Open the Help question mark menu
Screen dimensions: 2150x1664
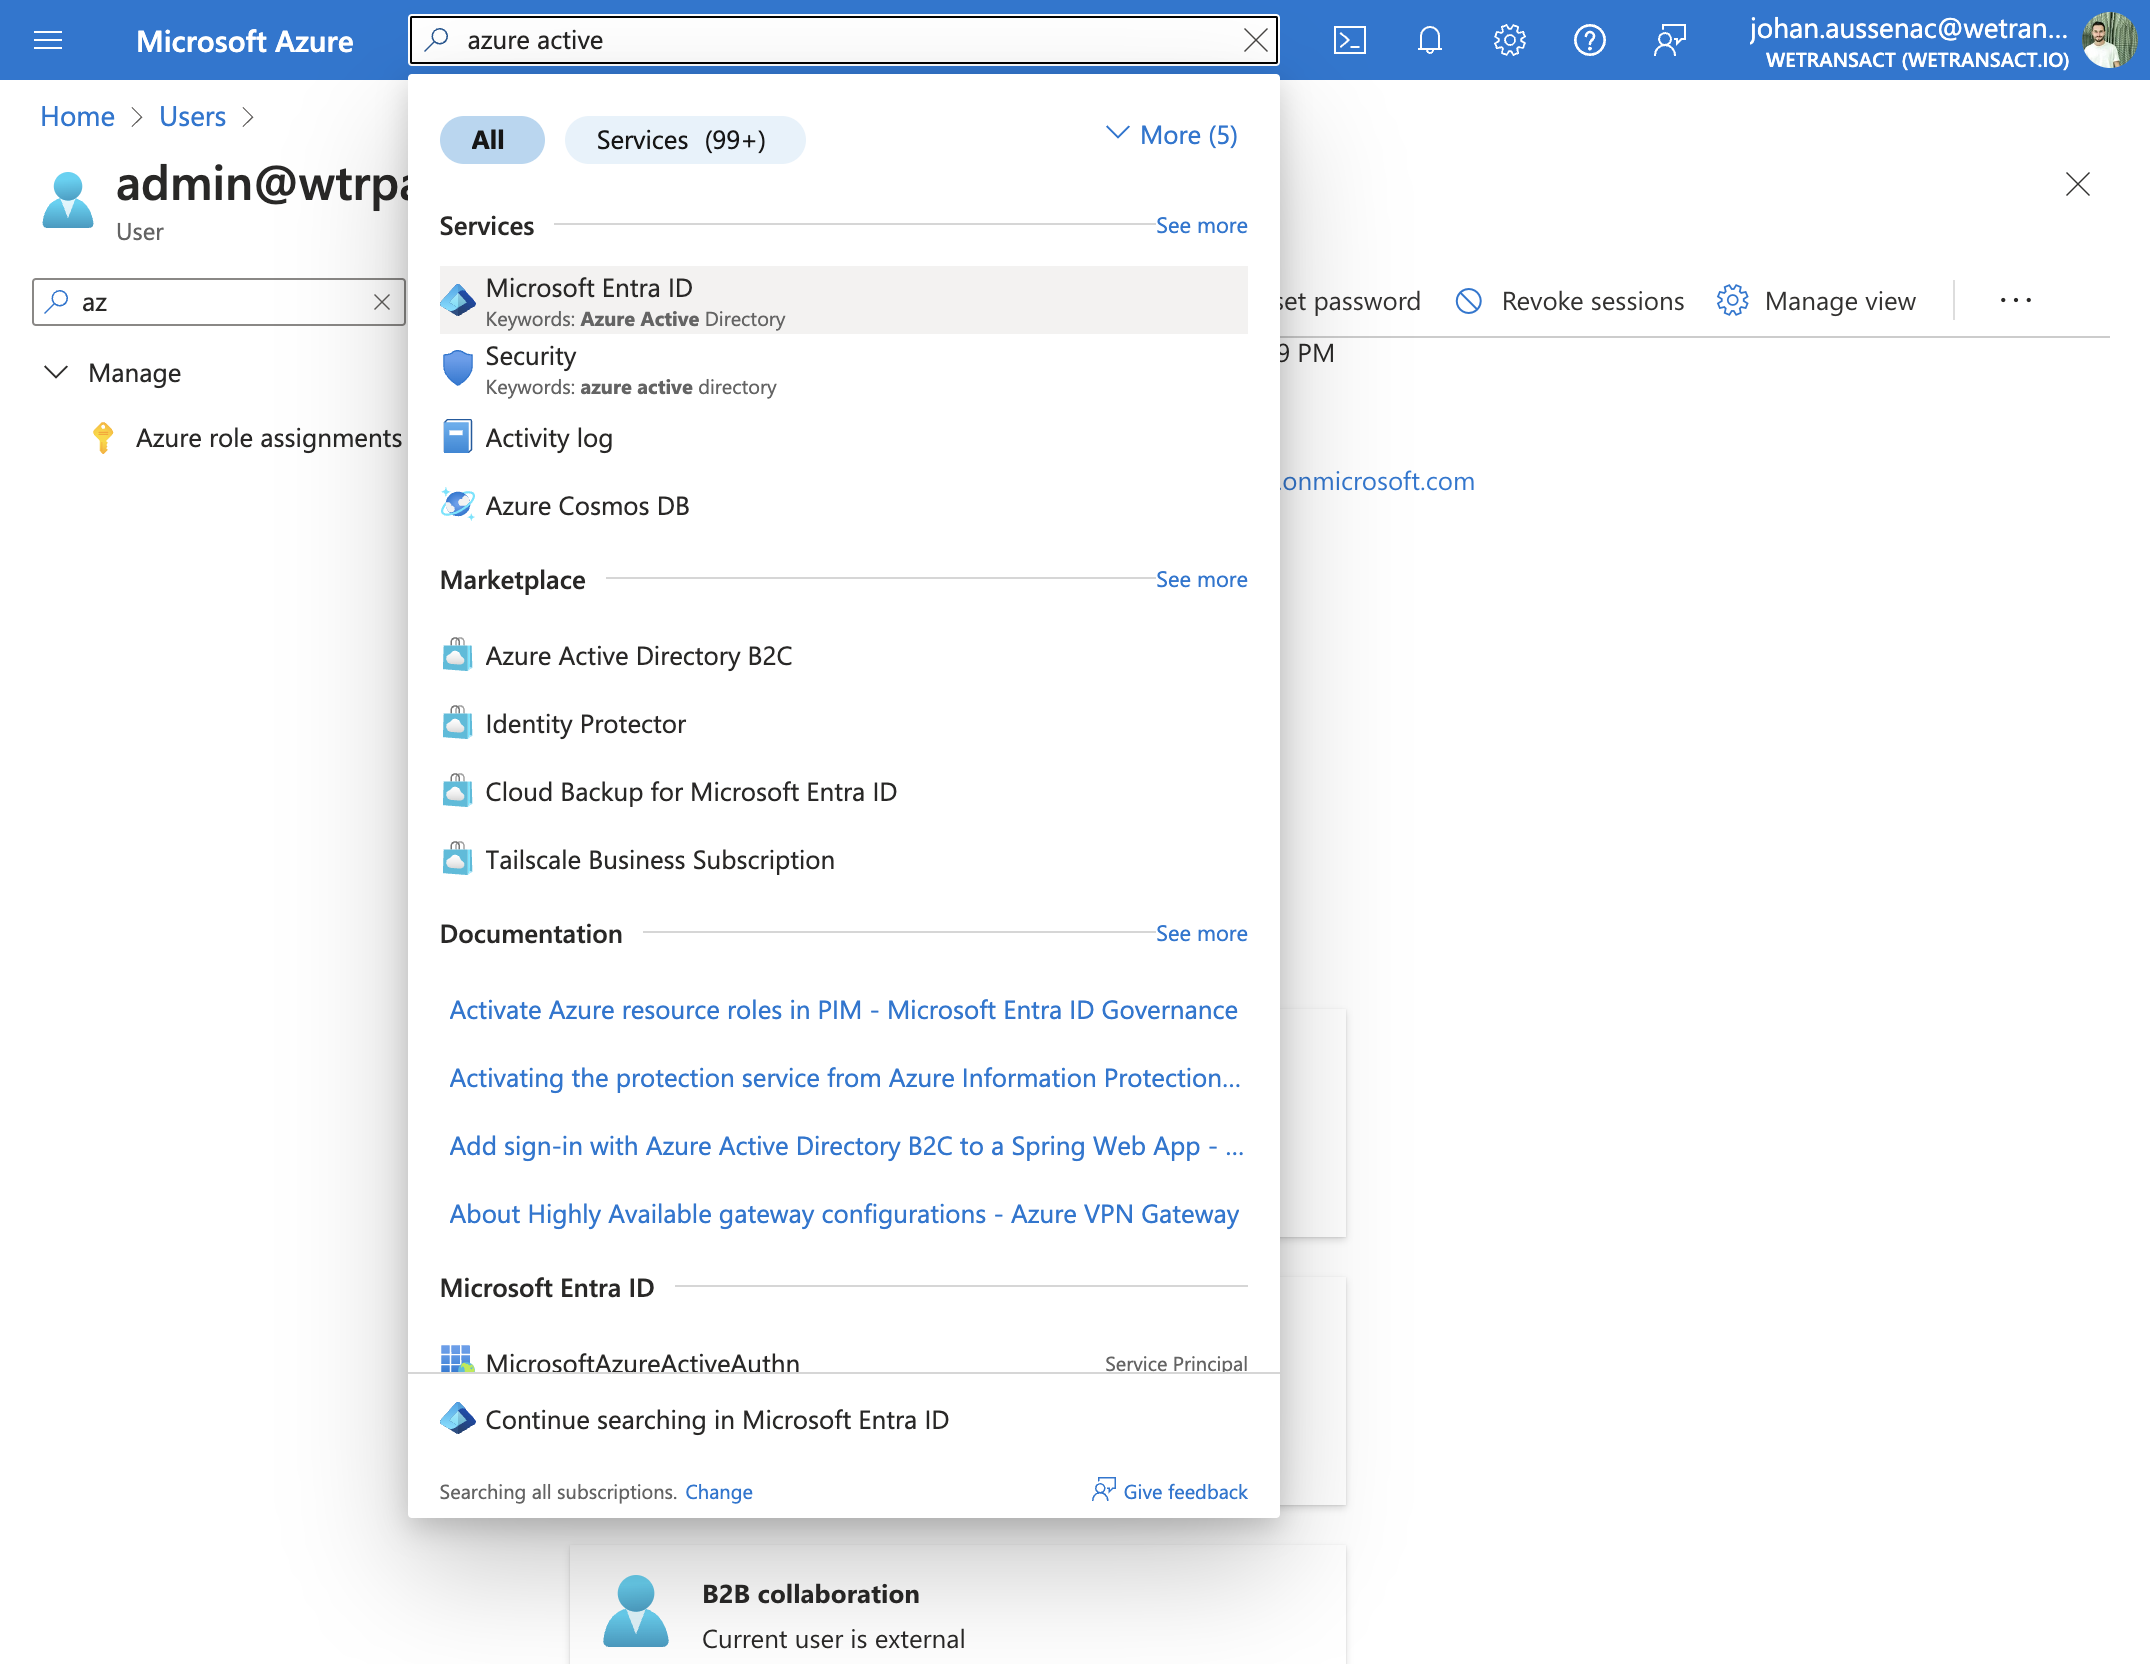coord(1589,40)
